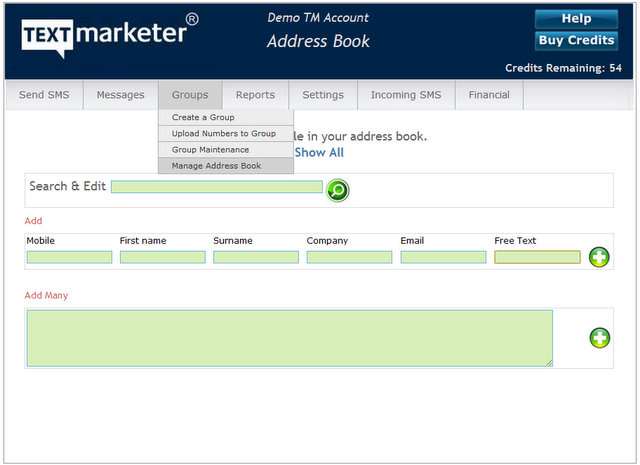Viewport: 640px width, 465px height.
Task: Focus the Search & Edit text field
Action: click(217, 187)
